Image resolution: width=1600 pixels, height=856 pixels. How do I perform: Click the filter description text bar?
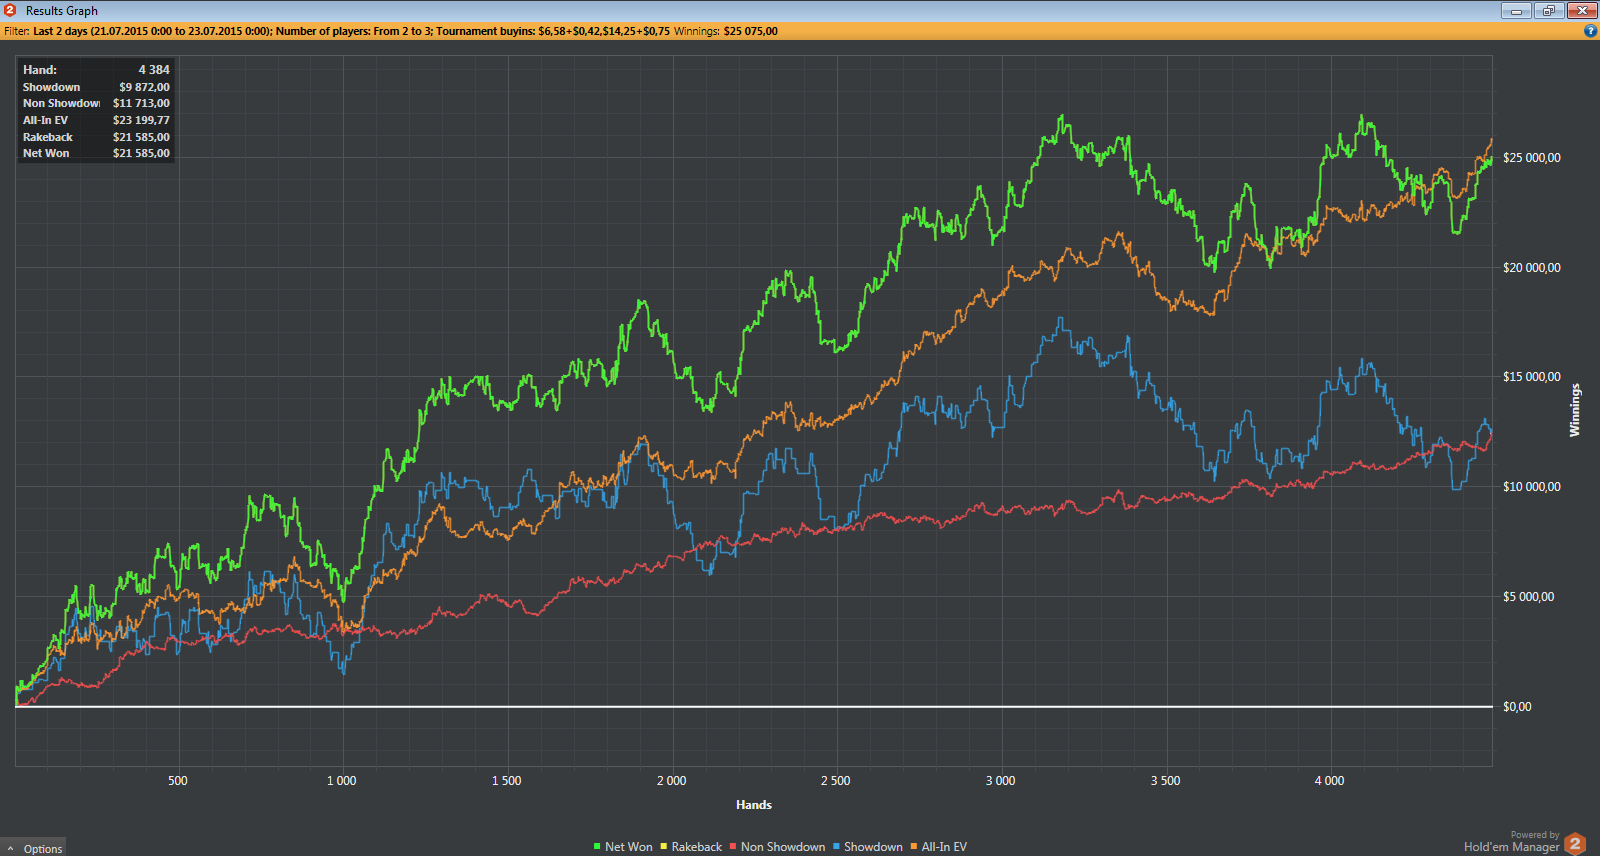coord(390,31)
